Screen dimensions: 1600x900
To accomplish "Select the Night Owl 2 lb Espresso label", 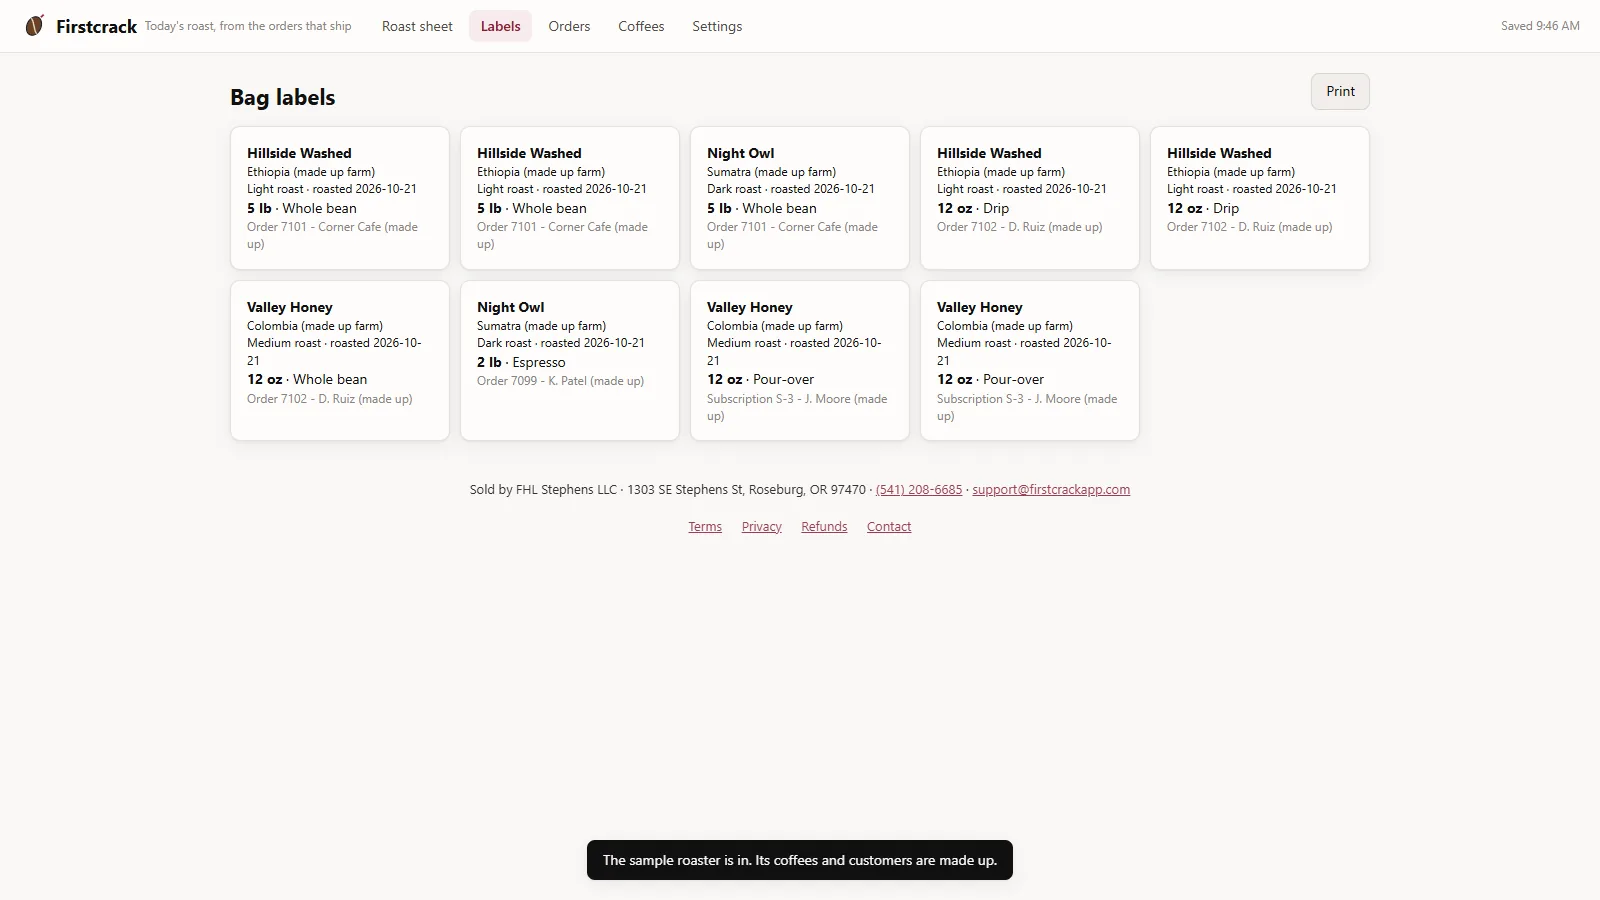I will 570,360.
